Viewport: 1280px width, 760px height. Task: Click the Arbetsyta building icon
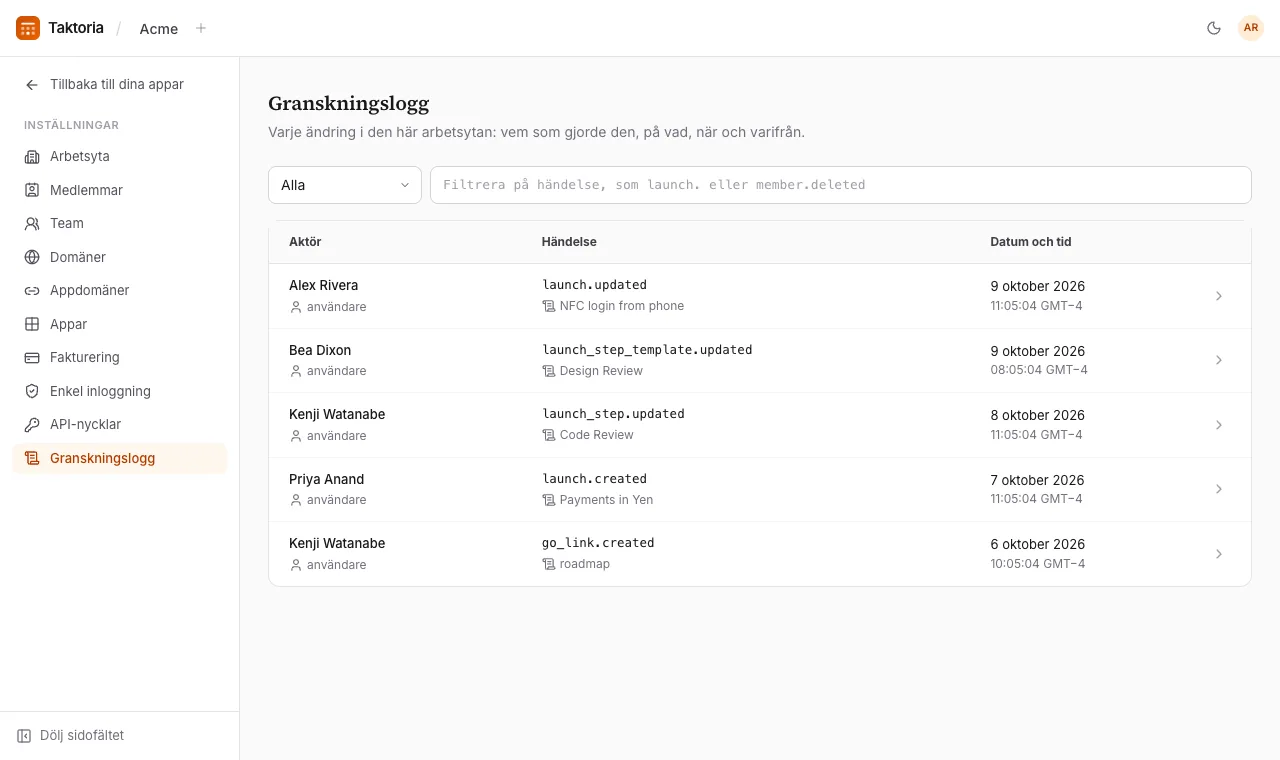[32, 157]
